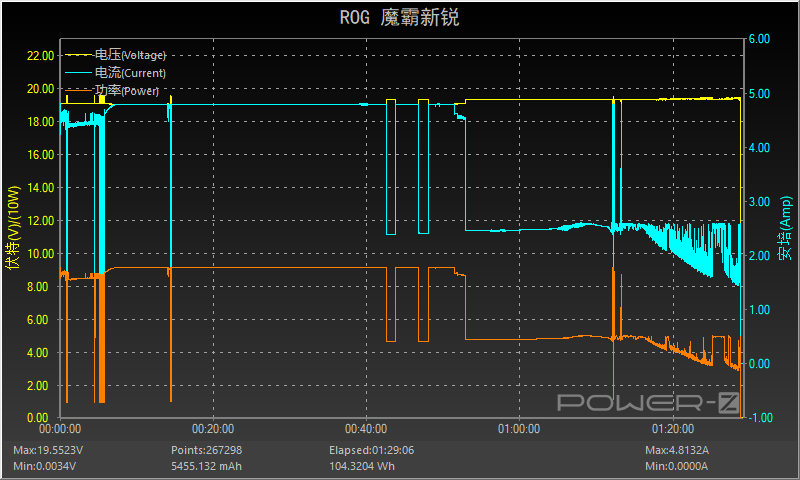This screenshot has width=800, height=480.
Task: Click the 00:40:00 time axis tick
Action: click(365, 428)
